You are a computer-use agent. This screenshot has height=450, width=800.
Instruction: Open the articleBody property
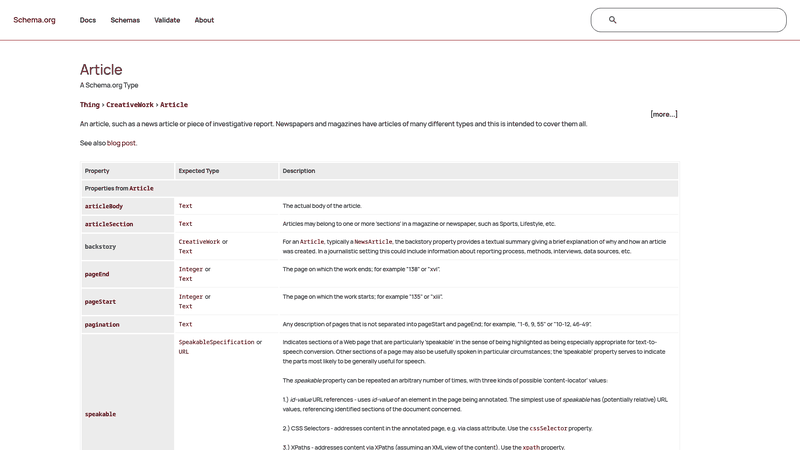pyautogui.click(x=104, y=206)
